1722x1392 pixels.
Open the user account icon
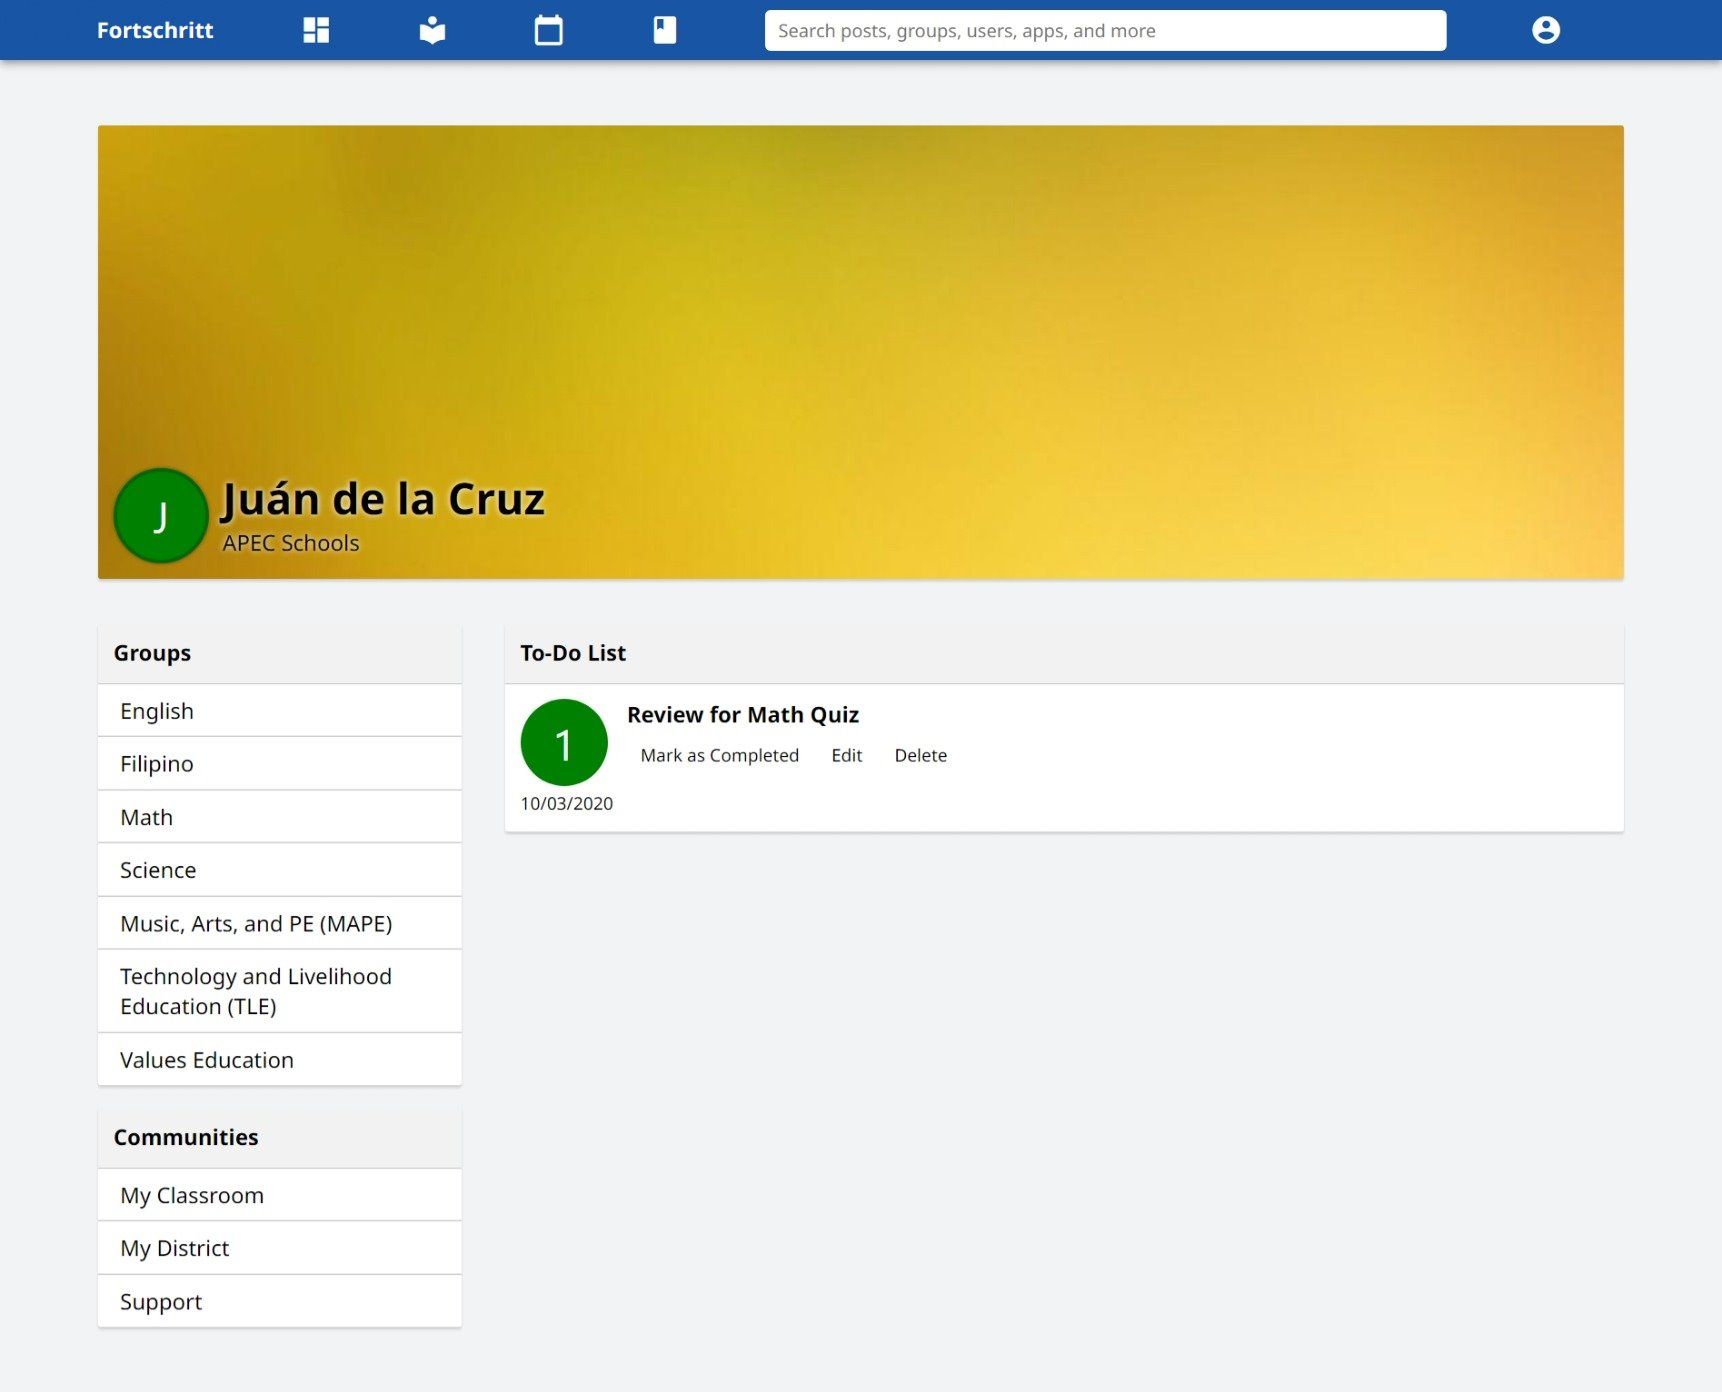1545,30
